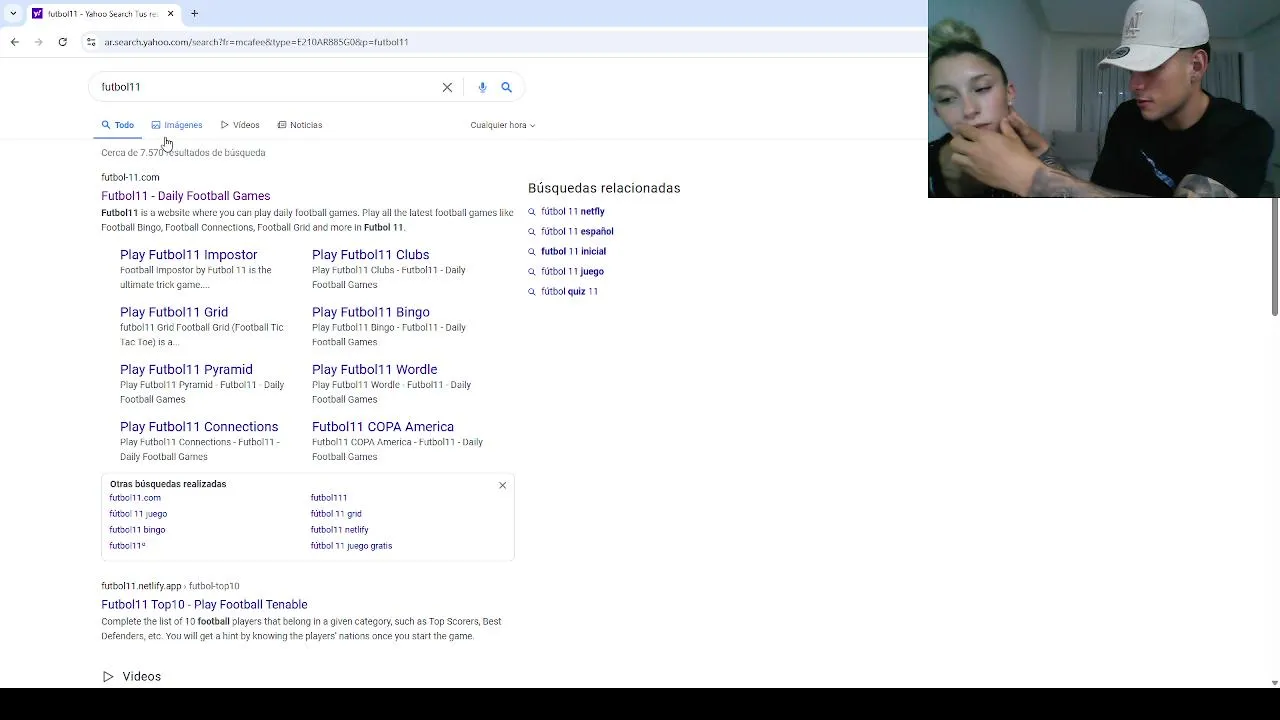1280x720 pixels.
Task: Click the address bar URL field
Action: tap(500, 42)
